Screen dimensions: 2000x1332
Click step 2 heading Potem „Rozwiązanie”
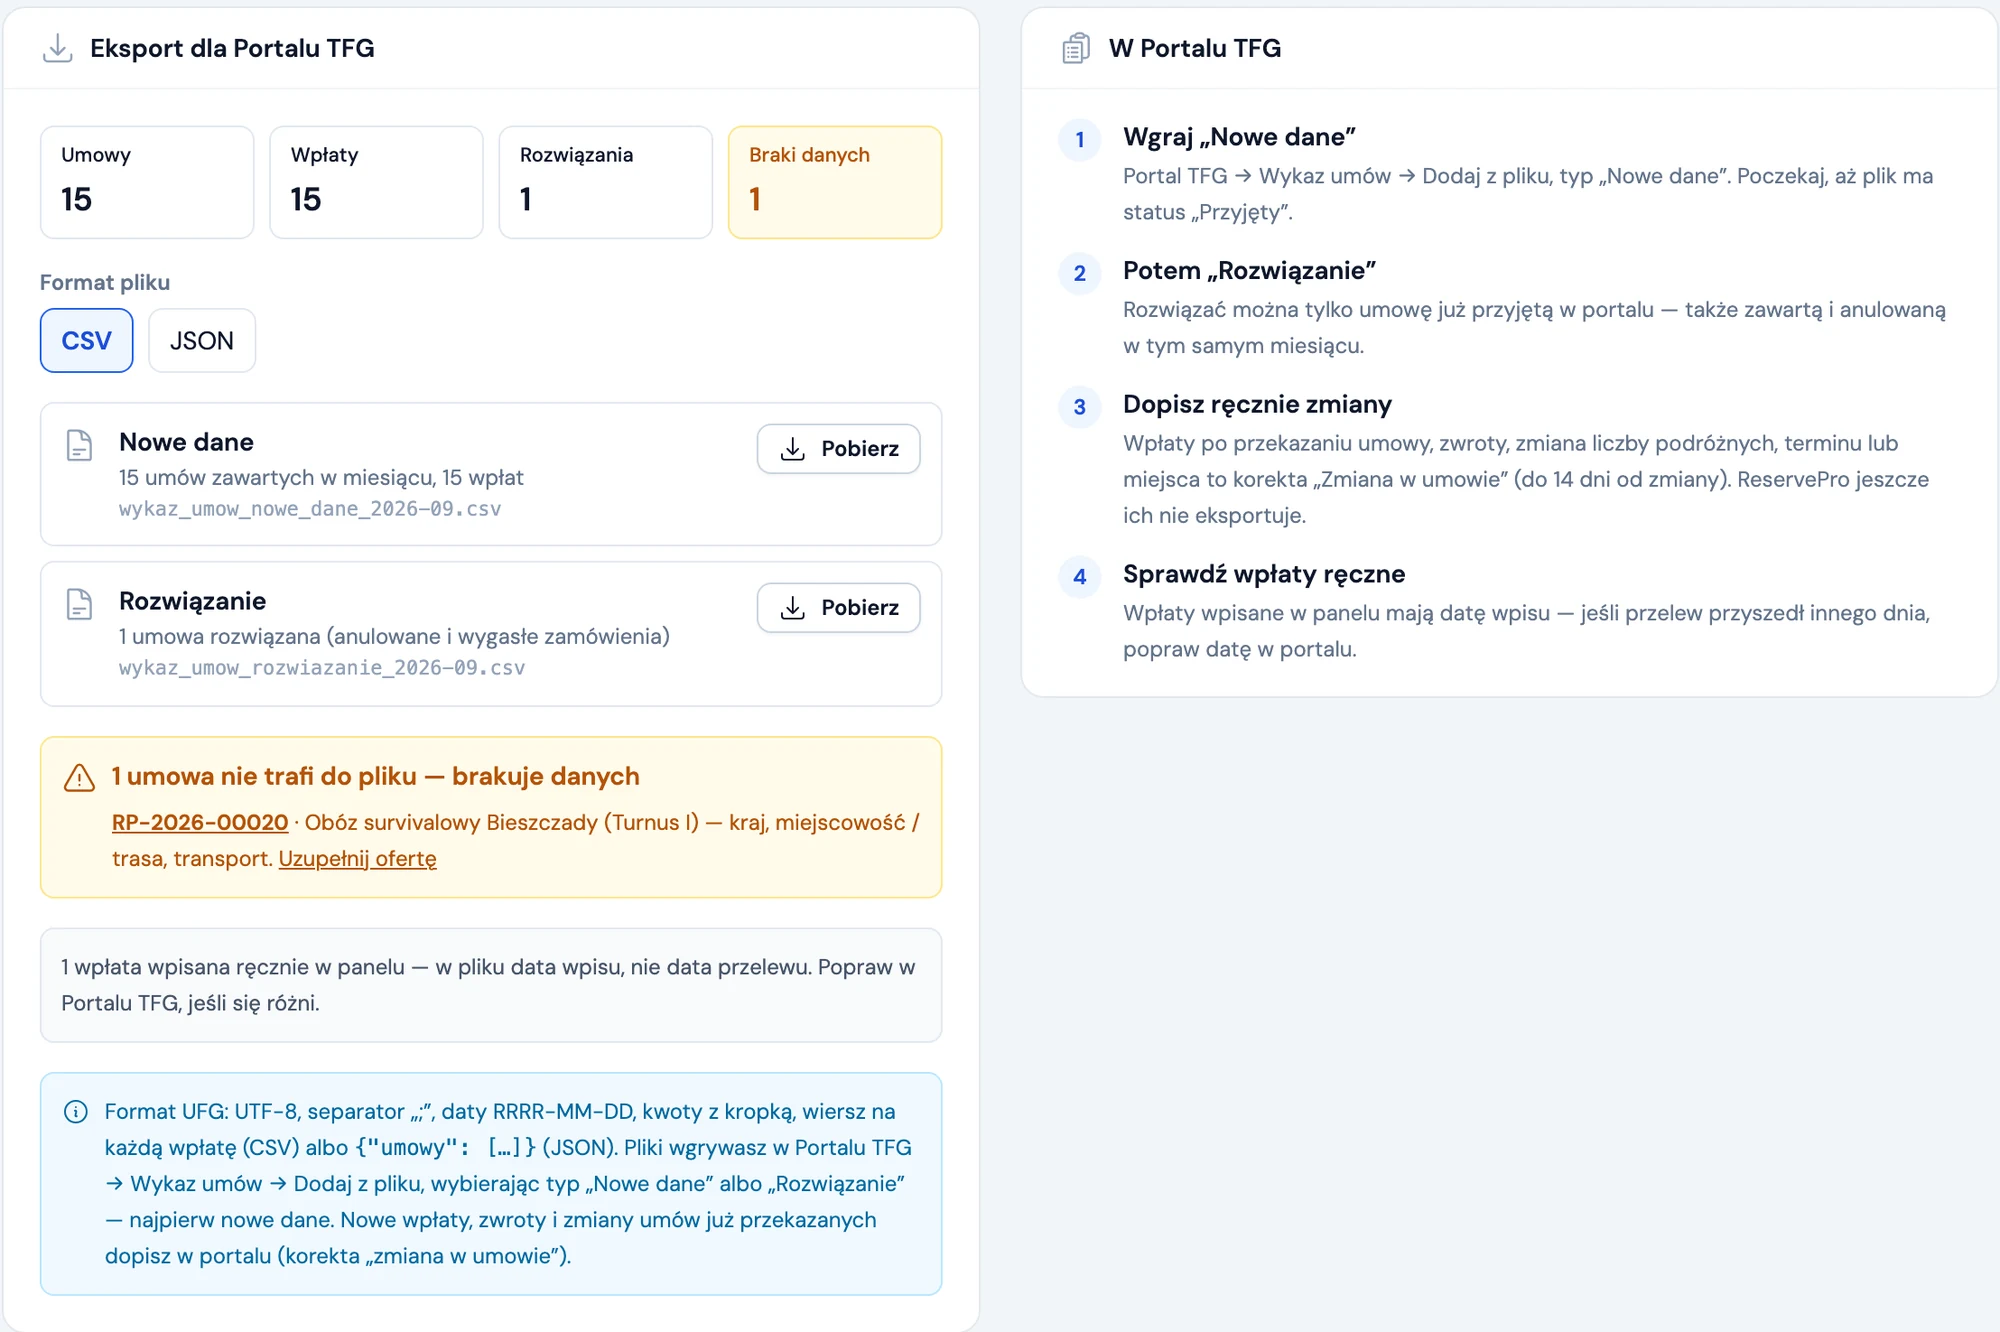coord(1249,271)
